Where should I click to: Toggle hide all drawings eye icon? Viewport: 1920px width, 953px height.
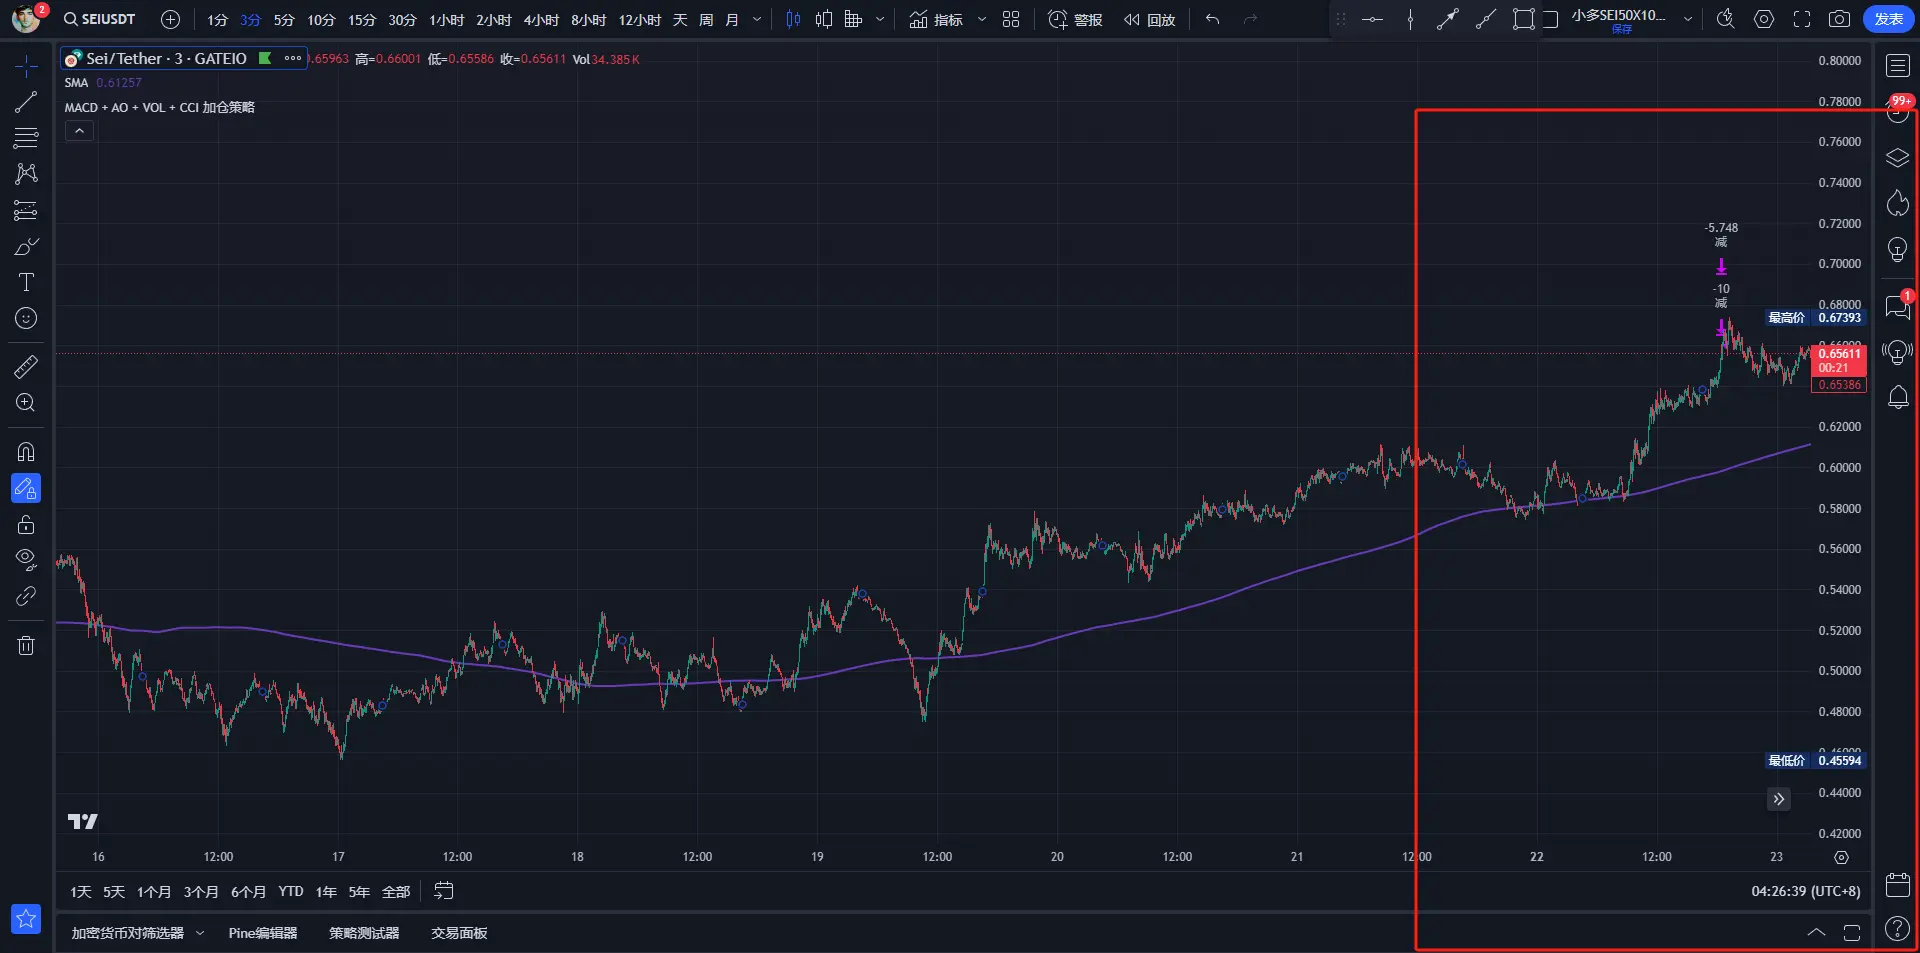pos(26,559)
